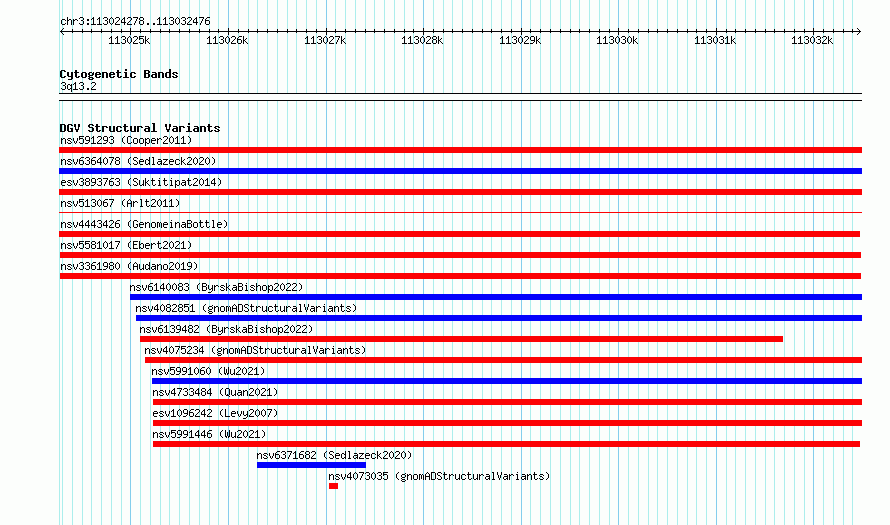Screen dimensions: 890x525
Task: Open the nsv4443426 (GenomeinaBottle) label
Action: 144,224
